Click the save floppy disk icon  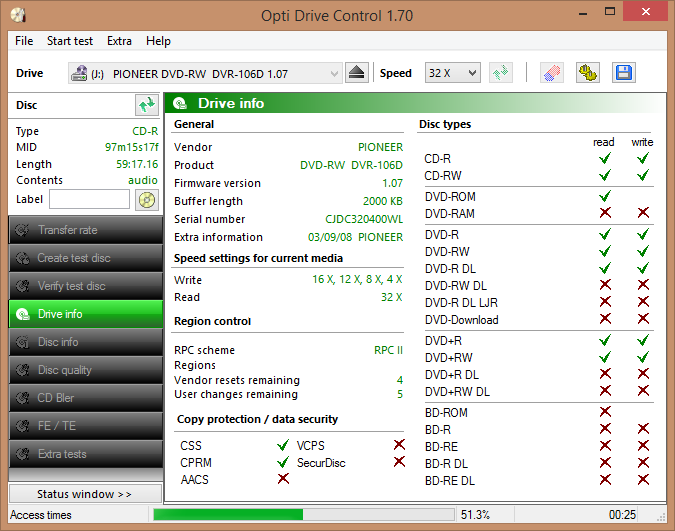pos(623,73)
